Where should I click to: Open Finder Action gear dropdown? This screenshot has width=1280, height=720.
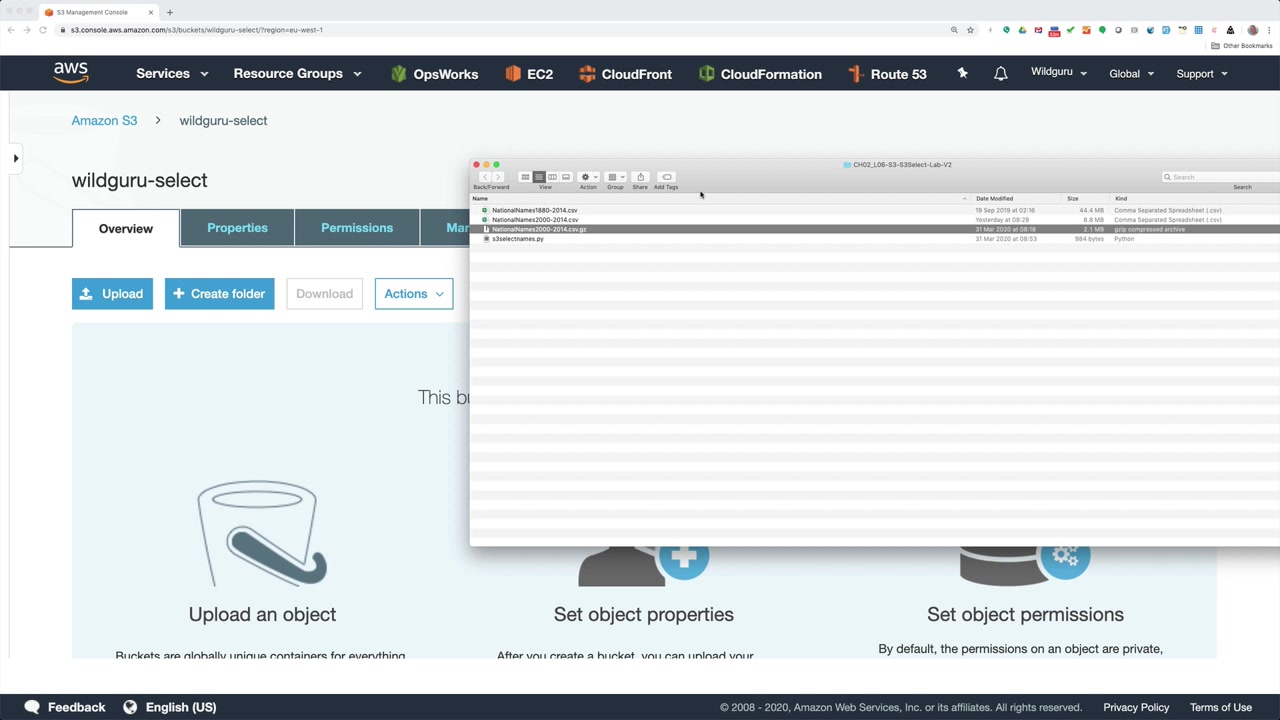[588, 177]
